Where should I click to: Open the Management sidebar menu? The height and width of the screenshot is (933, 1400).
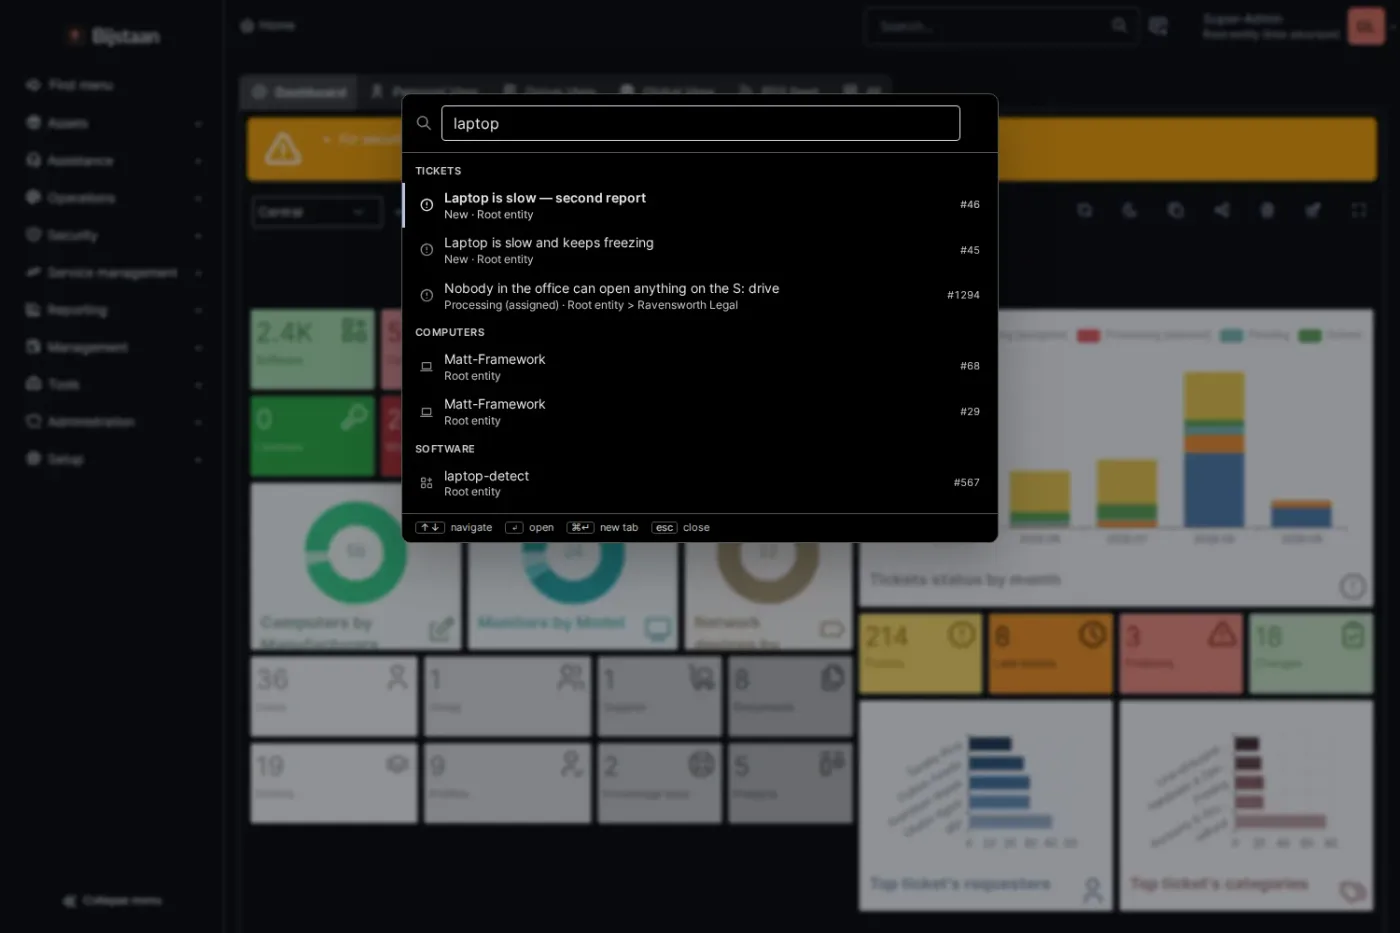click(113, 347)
